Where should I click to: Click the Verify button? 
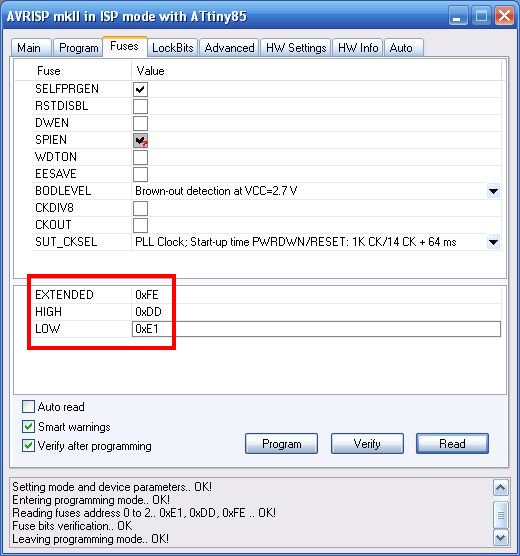coord(367,444)
